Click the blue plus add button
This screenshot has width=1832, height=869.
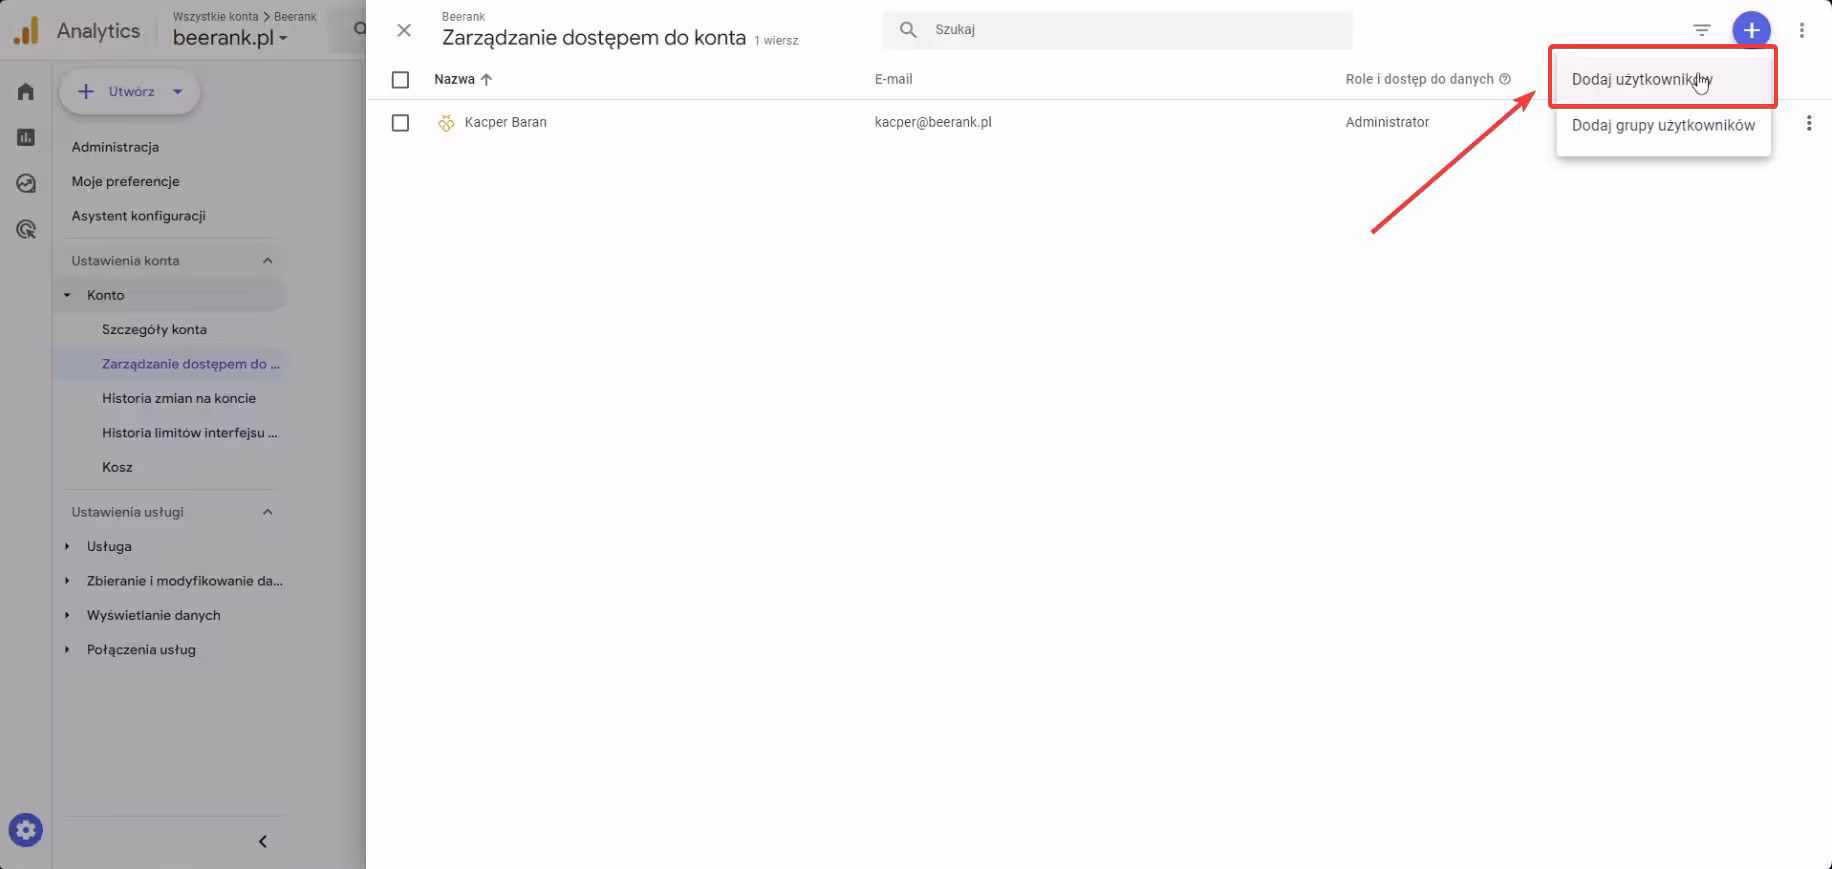pyautogui.click(x=1751, y=30)
